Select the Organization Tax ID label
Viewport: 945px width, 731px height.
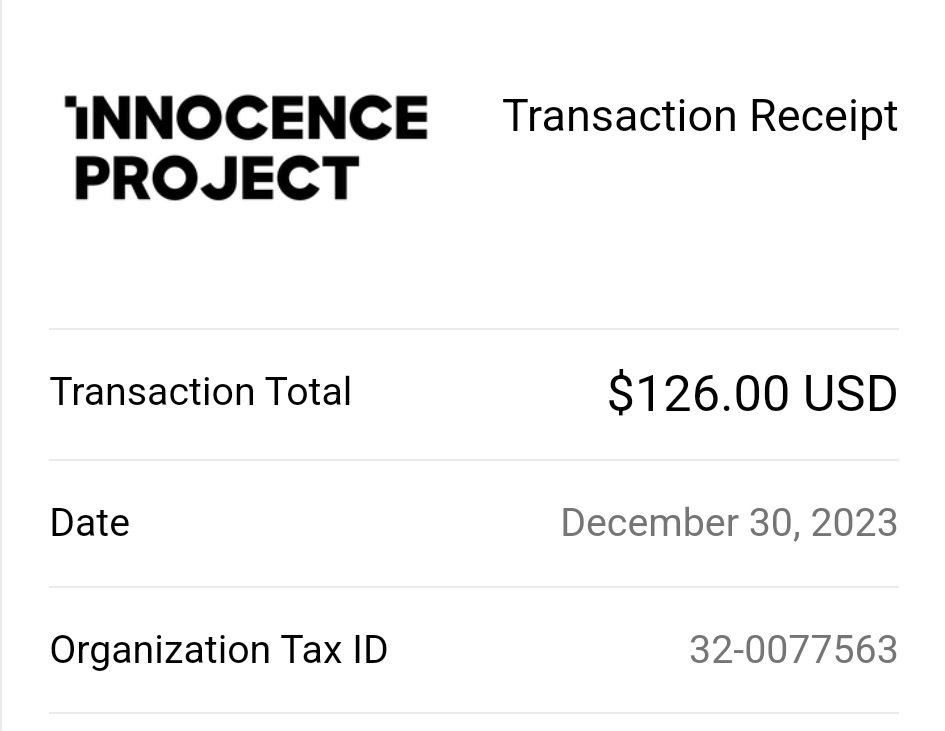pos(218,650)
